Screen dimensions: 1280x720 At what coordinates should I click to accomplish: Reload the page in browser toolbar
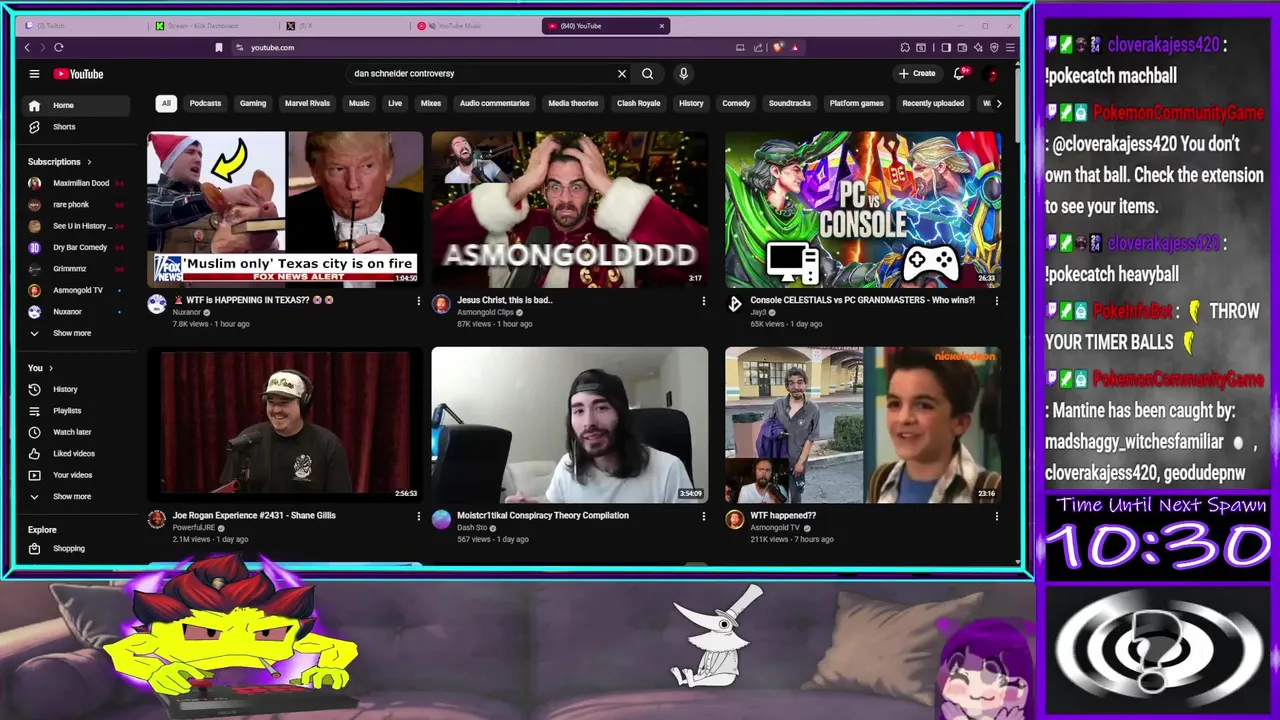(59, 48)
